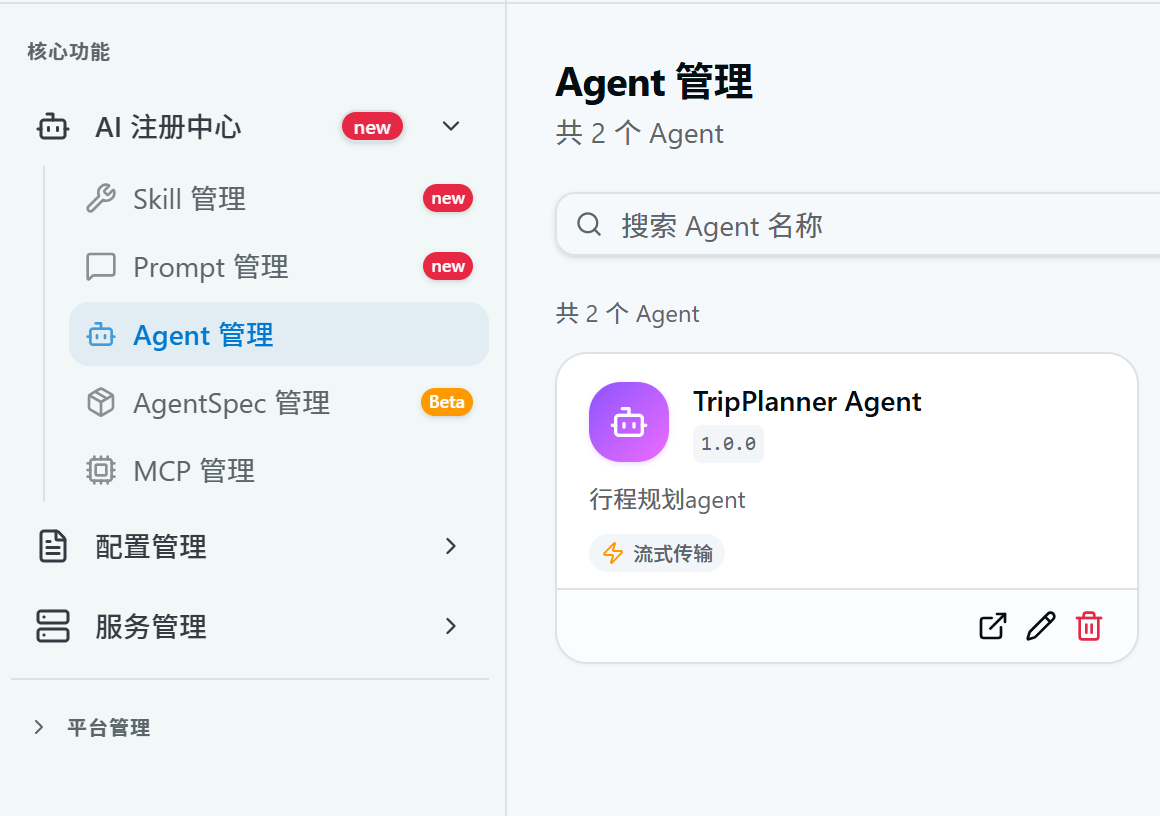Click the 流式传输 tag on agent card
The width and height of the screenshot is (1160, 816).
657,553
